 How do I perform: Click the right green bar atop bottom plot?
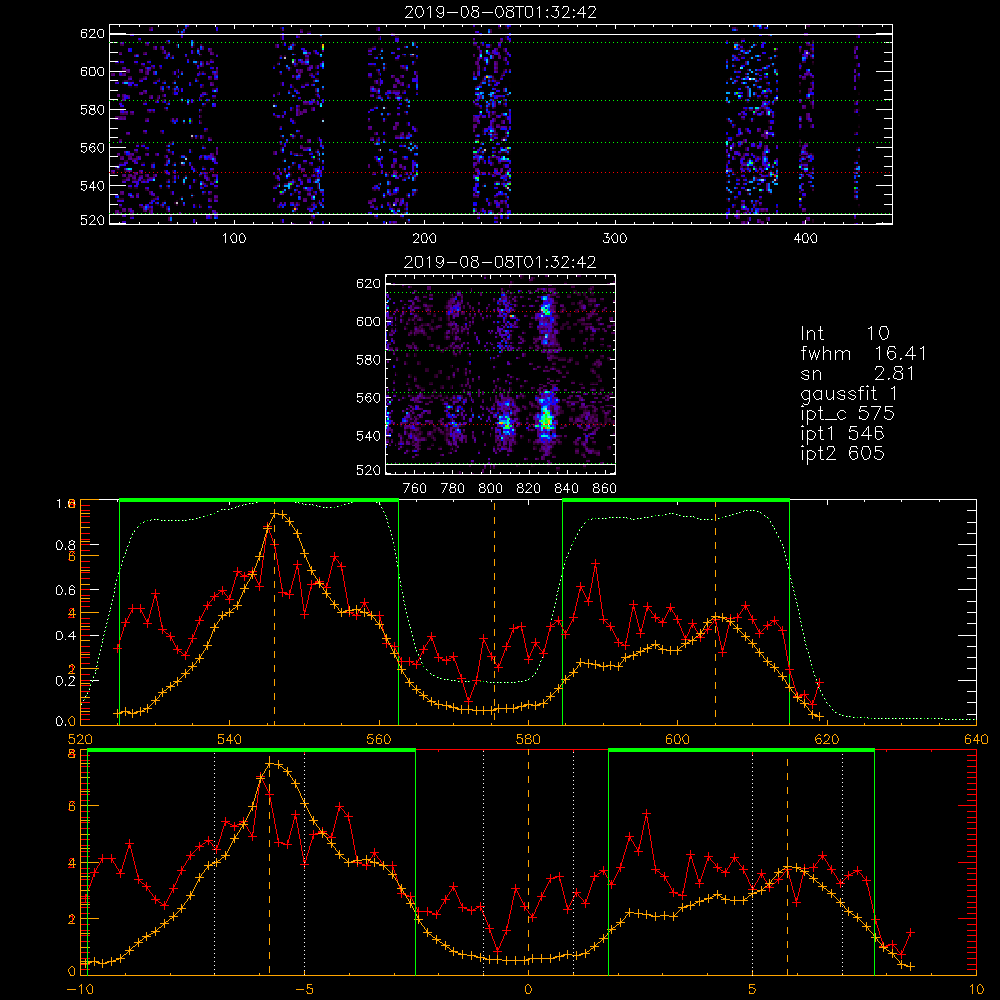(741, 751)
